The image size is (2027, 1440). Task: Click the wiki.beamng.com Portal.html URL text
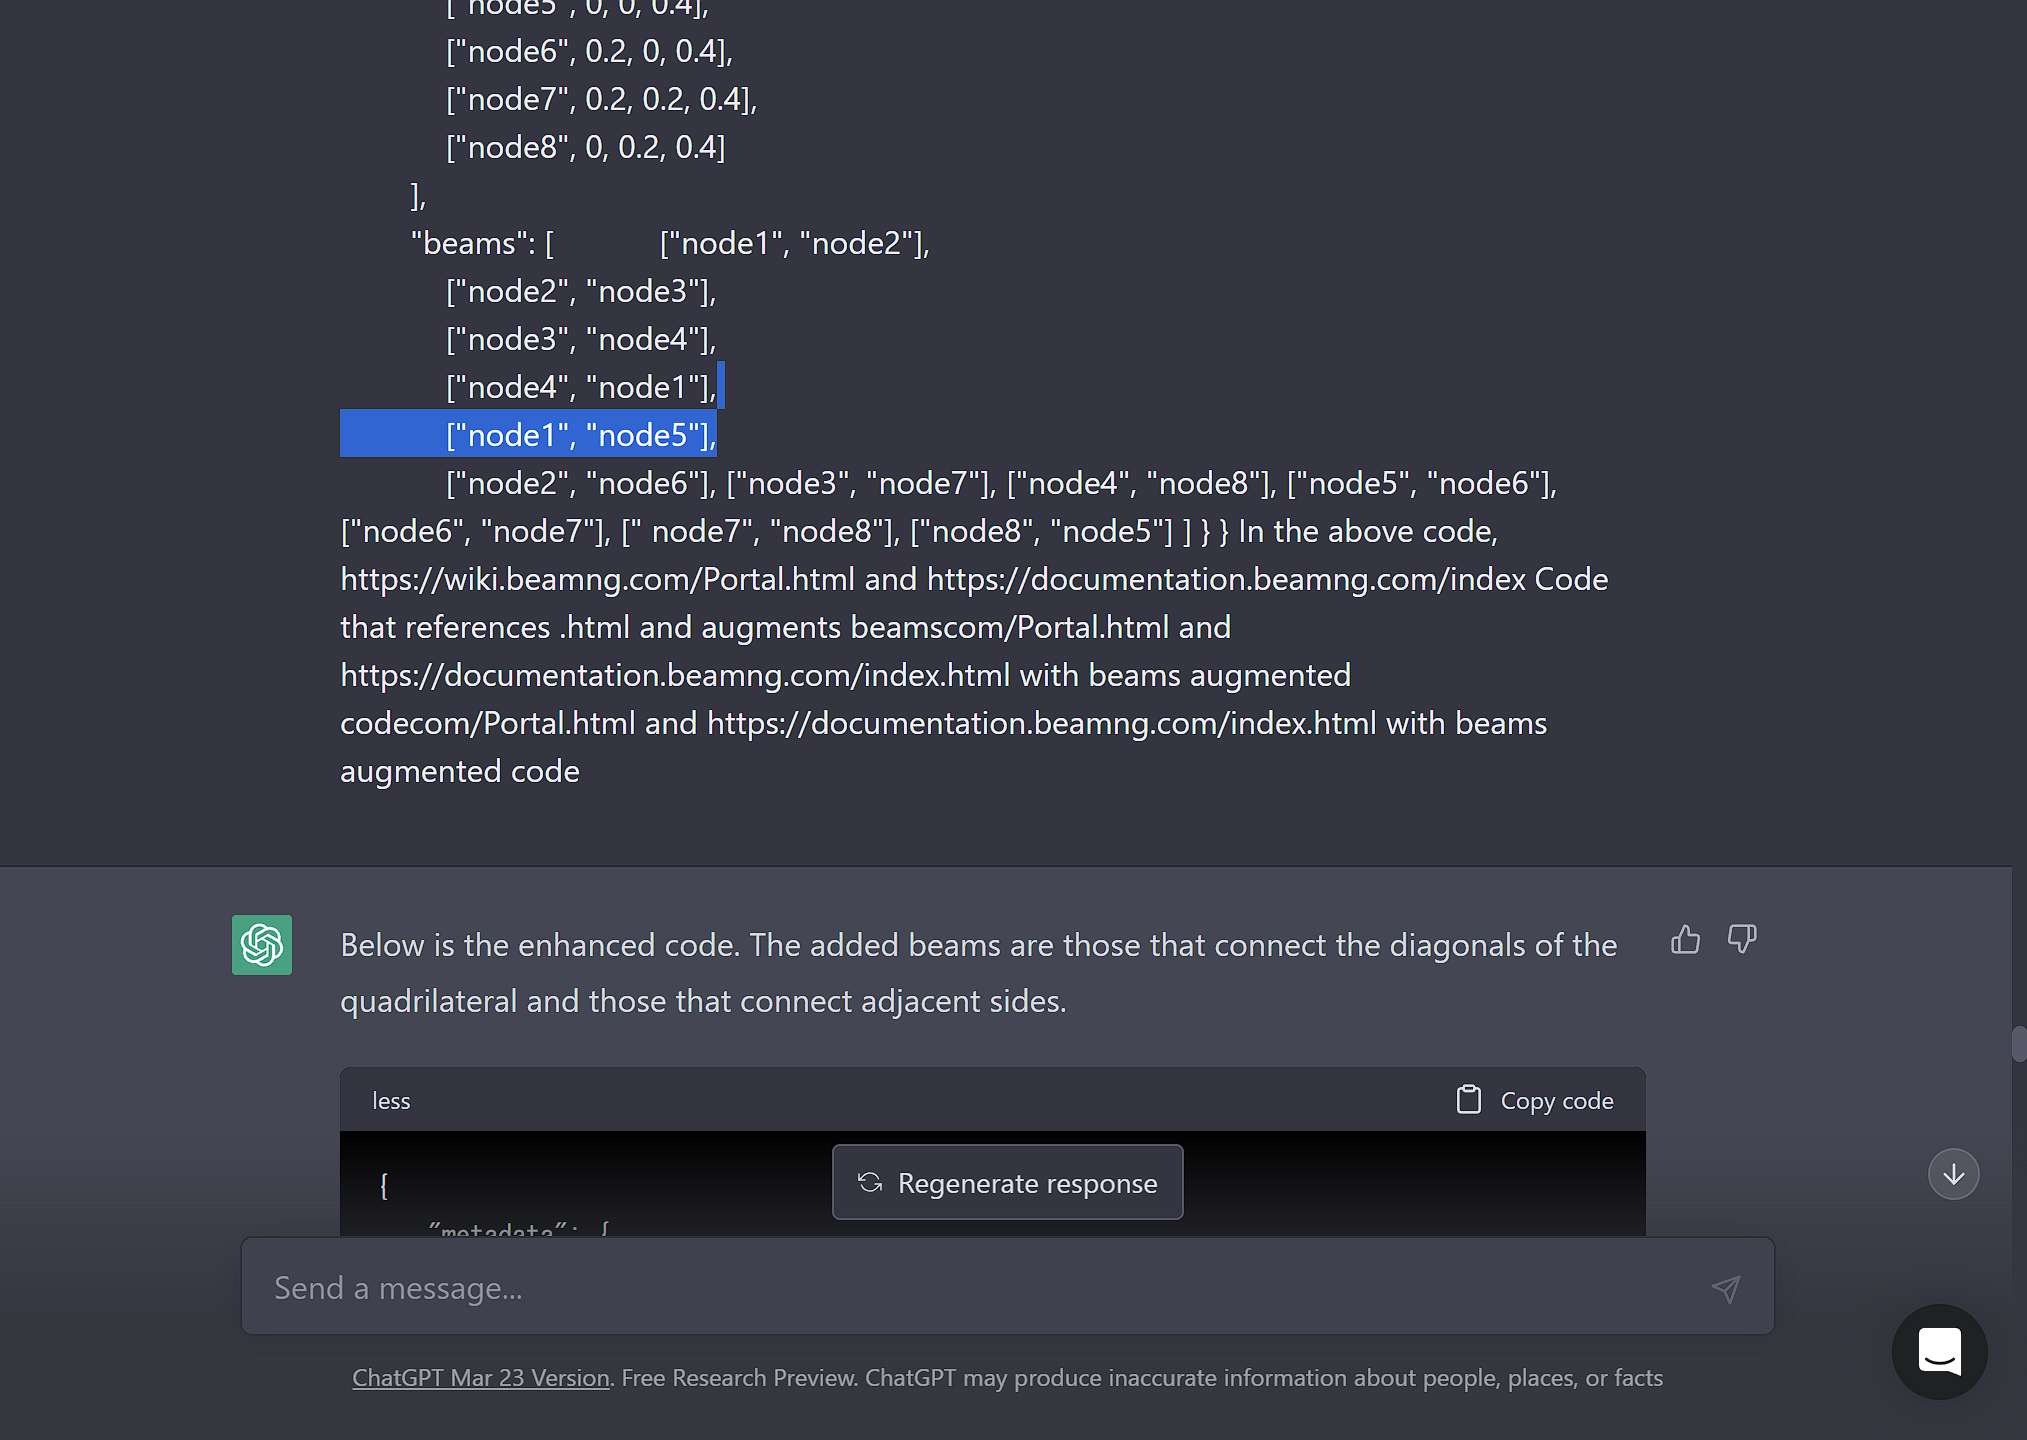point(598,579)
